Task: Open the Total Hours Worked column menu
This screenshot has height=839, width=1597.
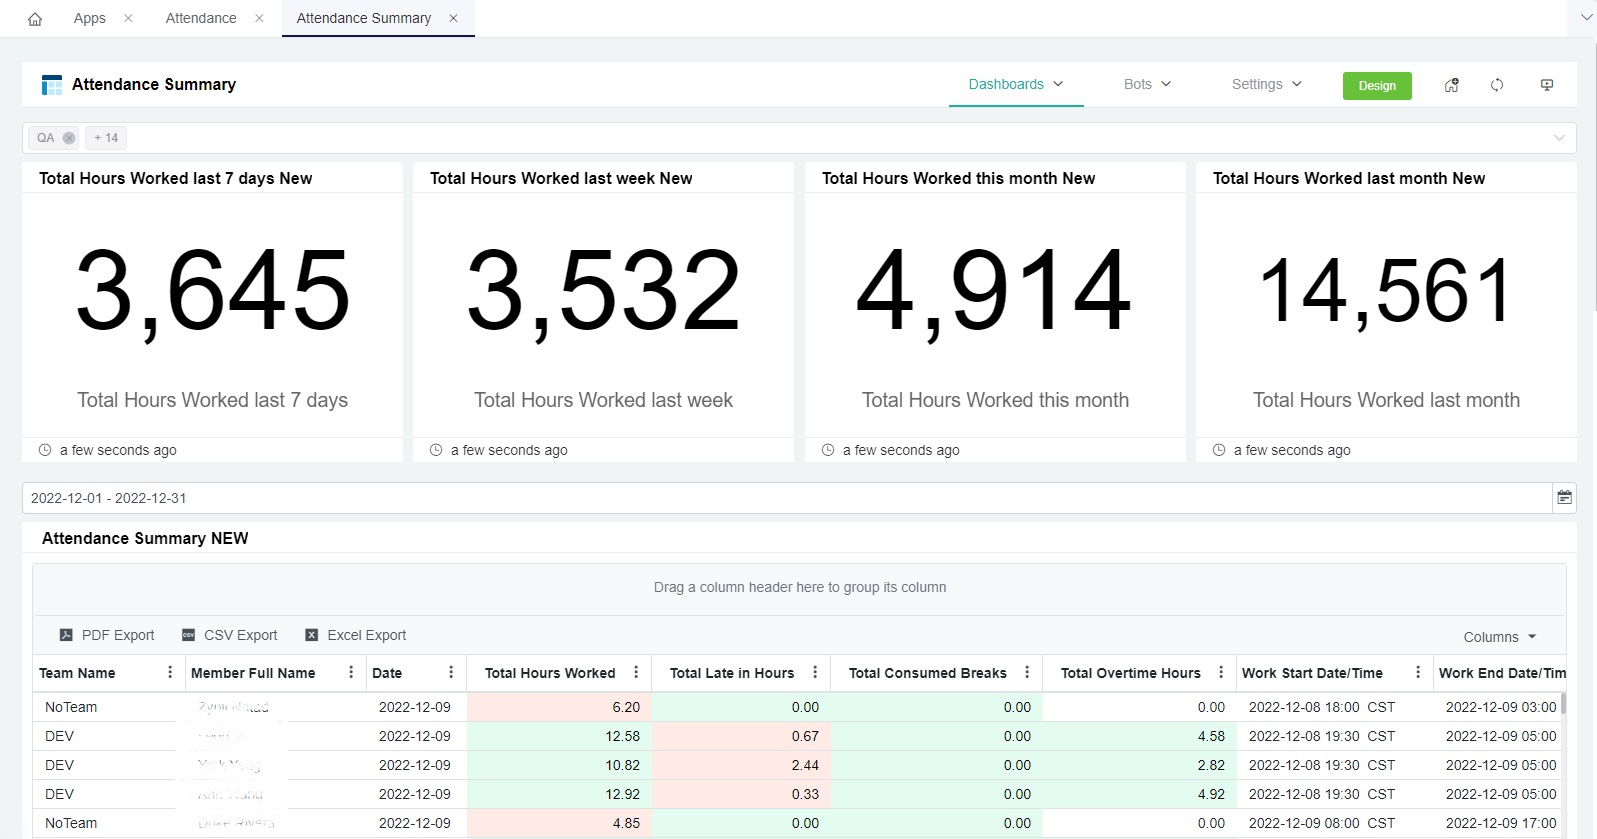Action: 636,673
